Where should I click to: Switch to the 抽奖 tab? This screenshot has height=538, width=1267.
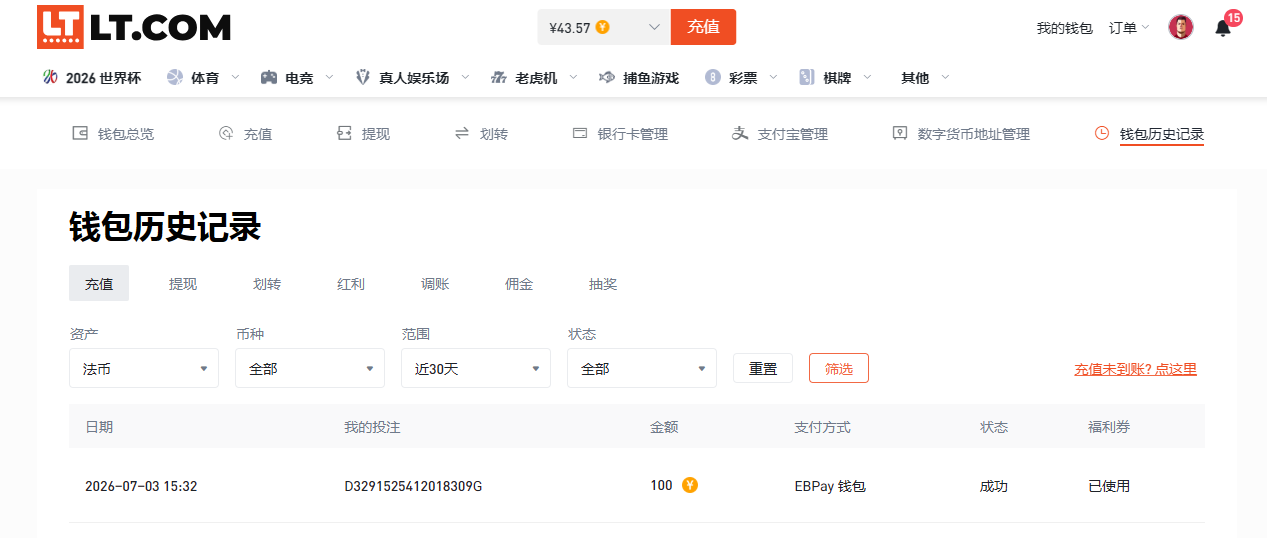(x=603, y=284)
